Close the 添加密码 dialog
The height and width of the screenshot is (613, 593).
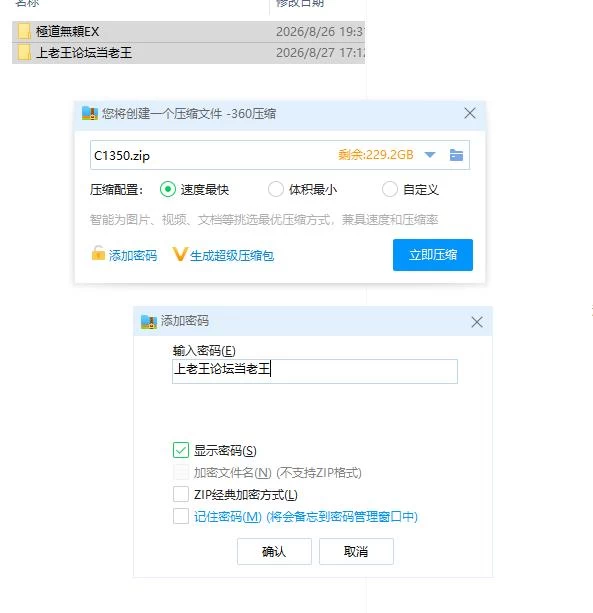pos(477,322)
